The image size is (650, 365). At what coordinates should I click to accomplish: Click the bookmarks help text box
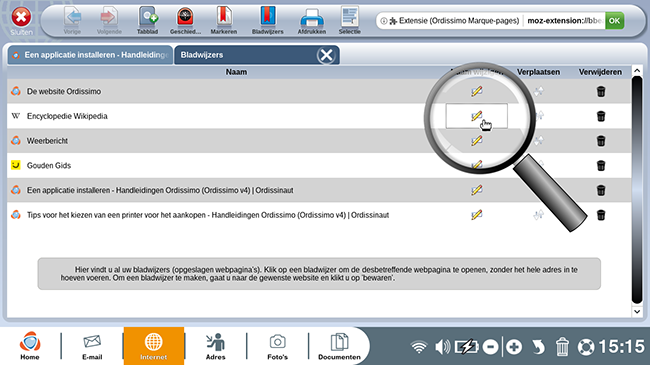pyautogui.click(x=319, y=274)
